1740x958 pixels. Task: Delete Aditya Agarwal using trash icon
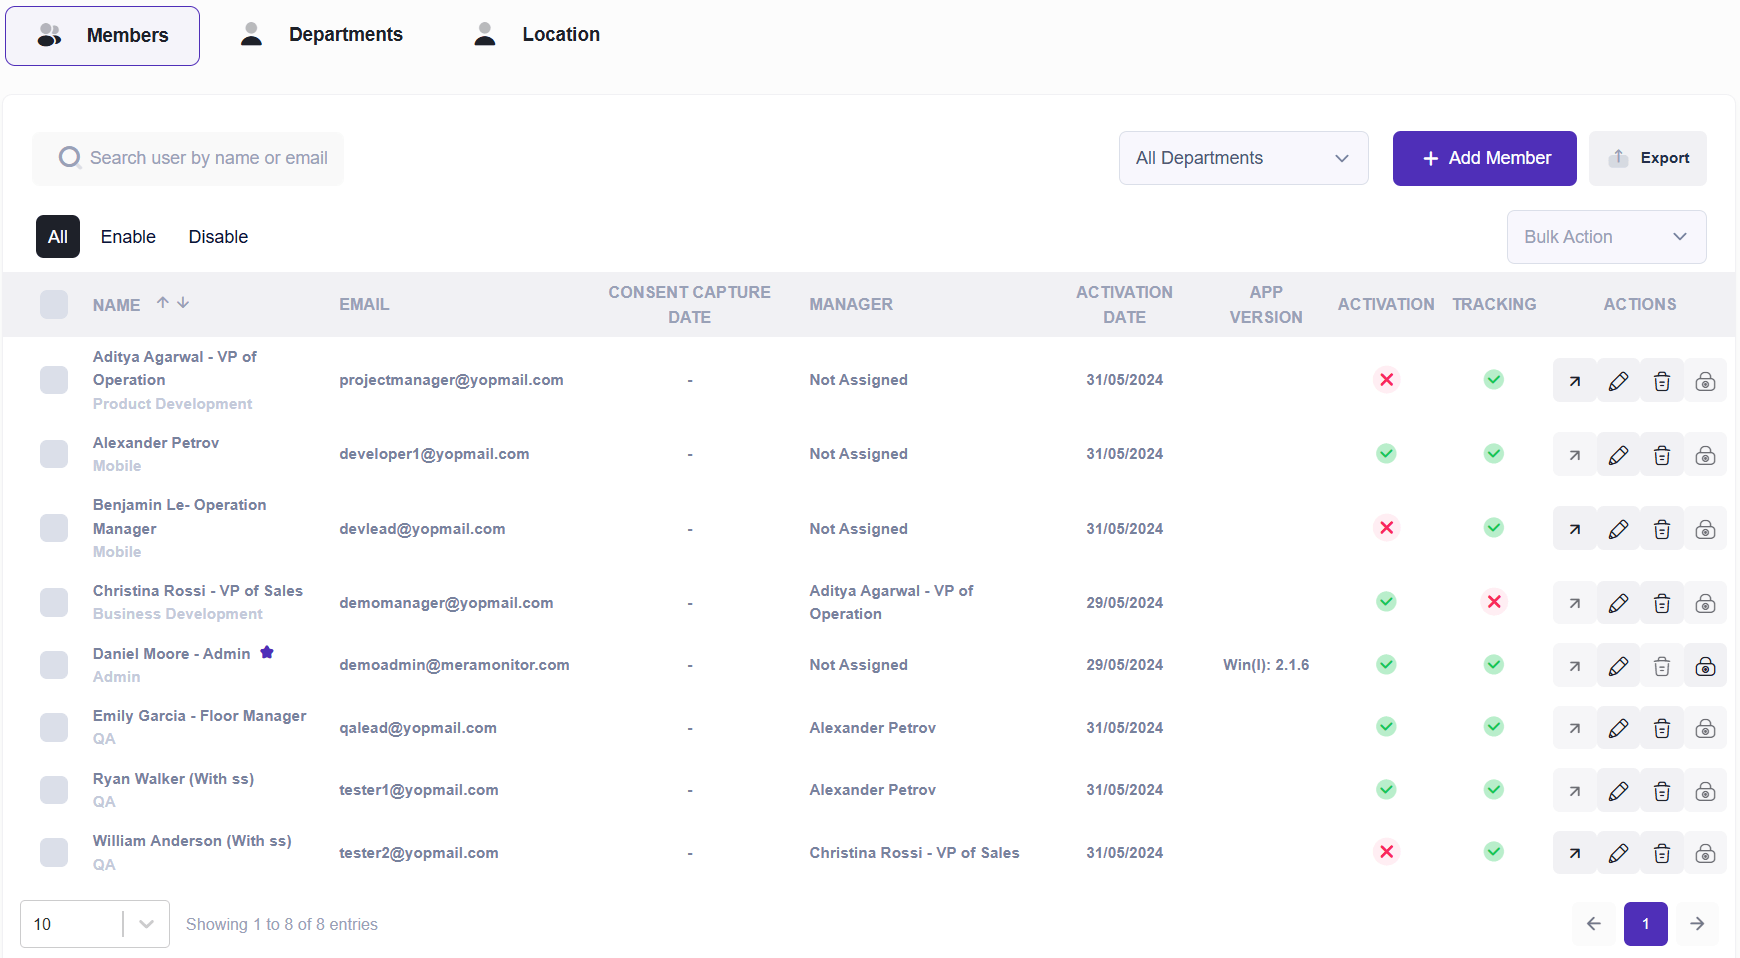[1662, 380]
